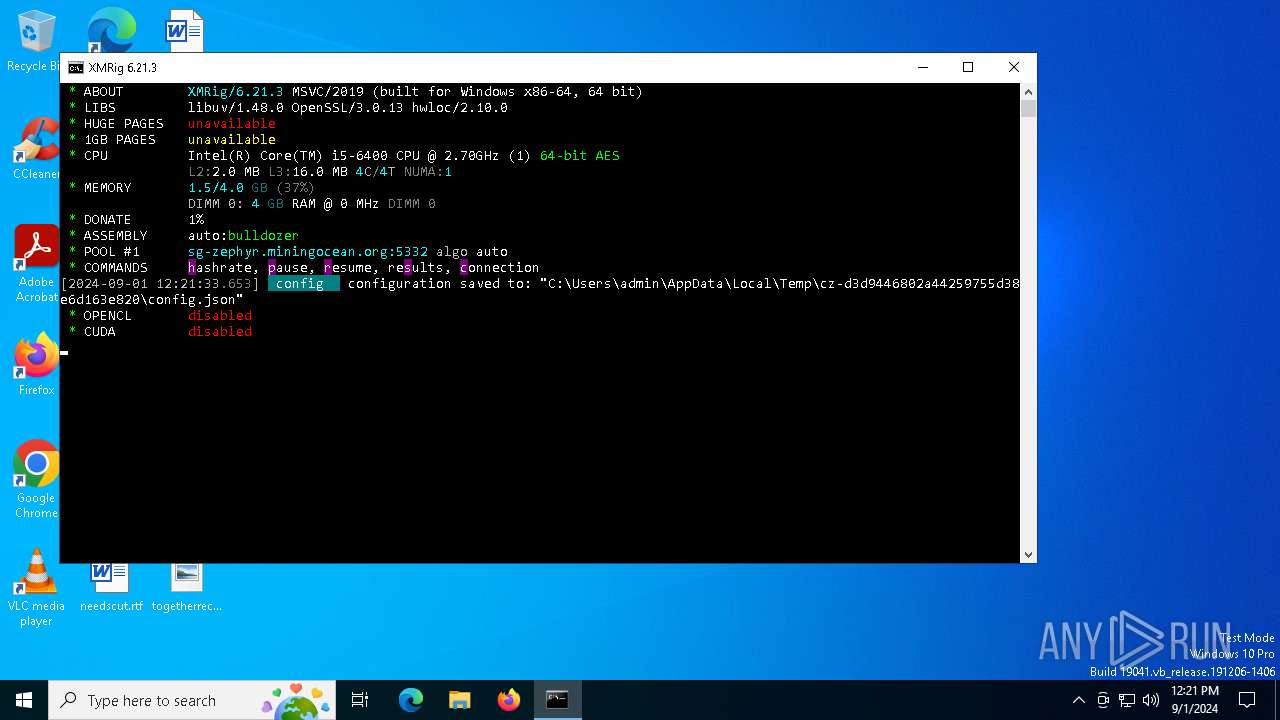Click the Type here to search box
Viewport: 1280px width, 720px height.
tap(190, 700)
